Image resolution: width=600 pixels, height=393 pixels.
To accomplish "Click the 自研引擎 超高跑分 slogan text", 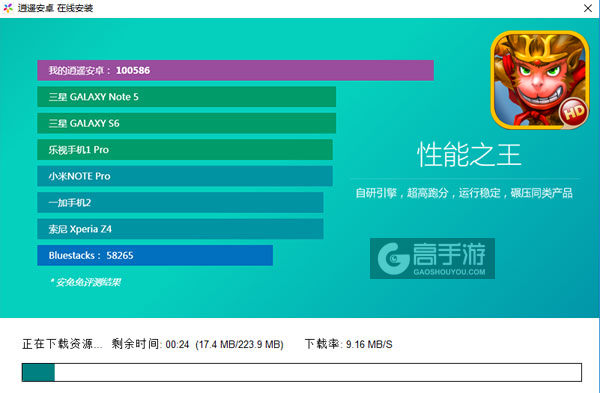I will [x=464, y=193].
